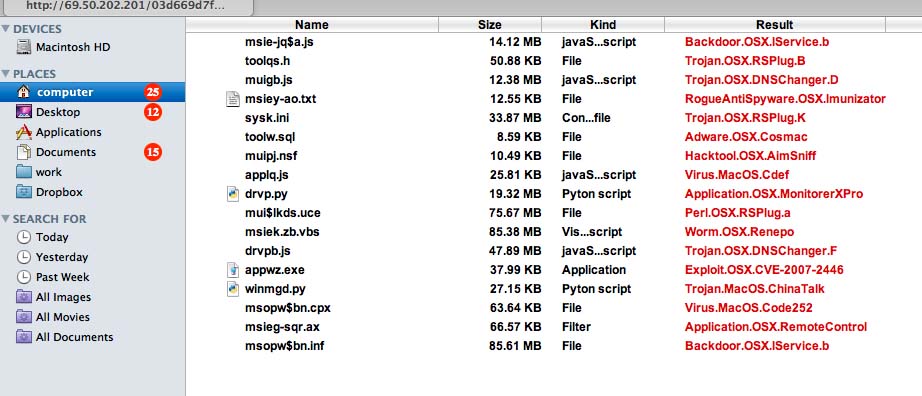Collapse the SEARCH FOR section triangle
922x396 pixels.
6,219
